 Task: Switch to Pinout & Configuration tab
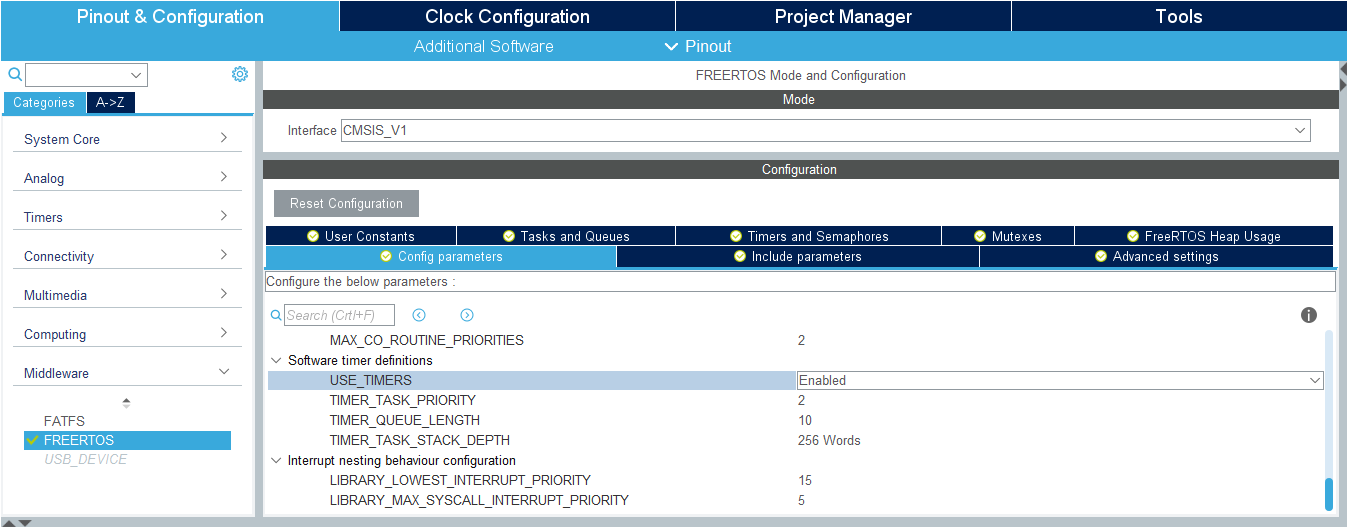(170, 16)
